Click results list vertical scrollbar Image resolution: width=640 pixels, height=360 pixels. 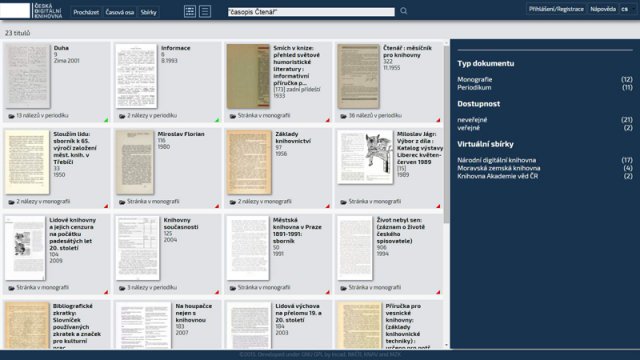pyautogui.click(x=447, y=135)
